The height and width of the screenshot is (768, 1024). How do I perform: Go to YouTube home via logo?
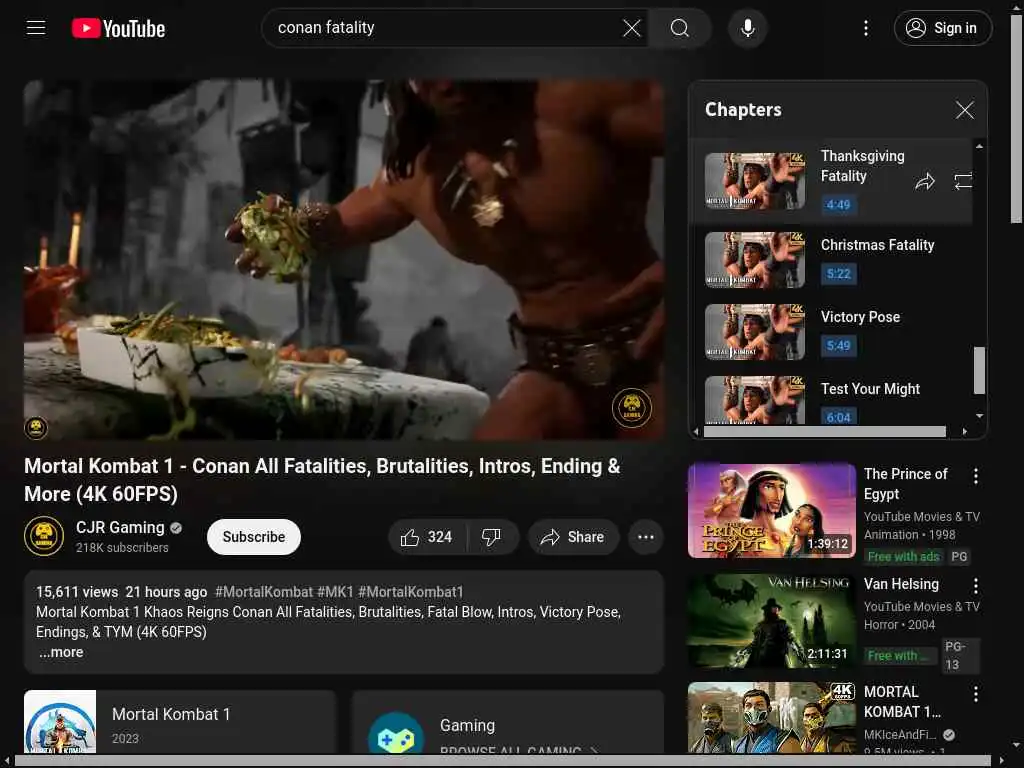118,28
